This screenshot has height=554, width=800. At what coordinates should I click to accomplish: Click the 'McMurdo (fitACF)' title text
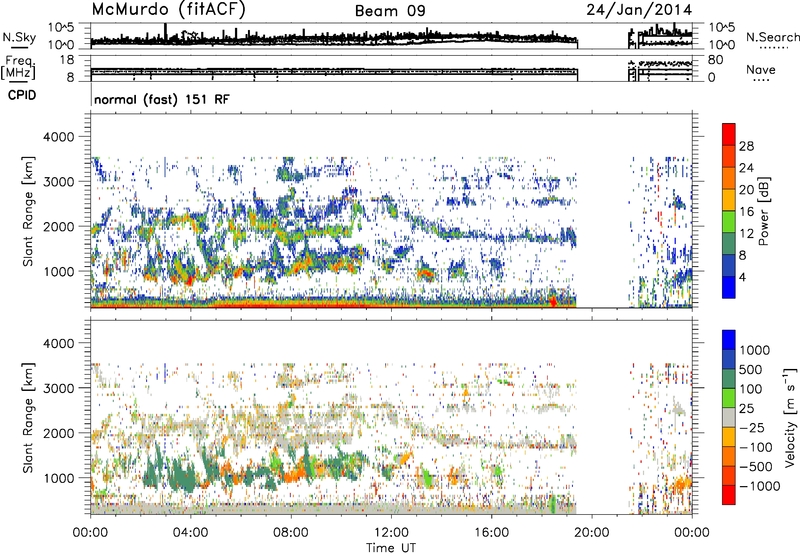168,9
